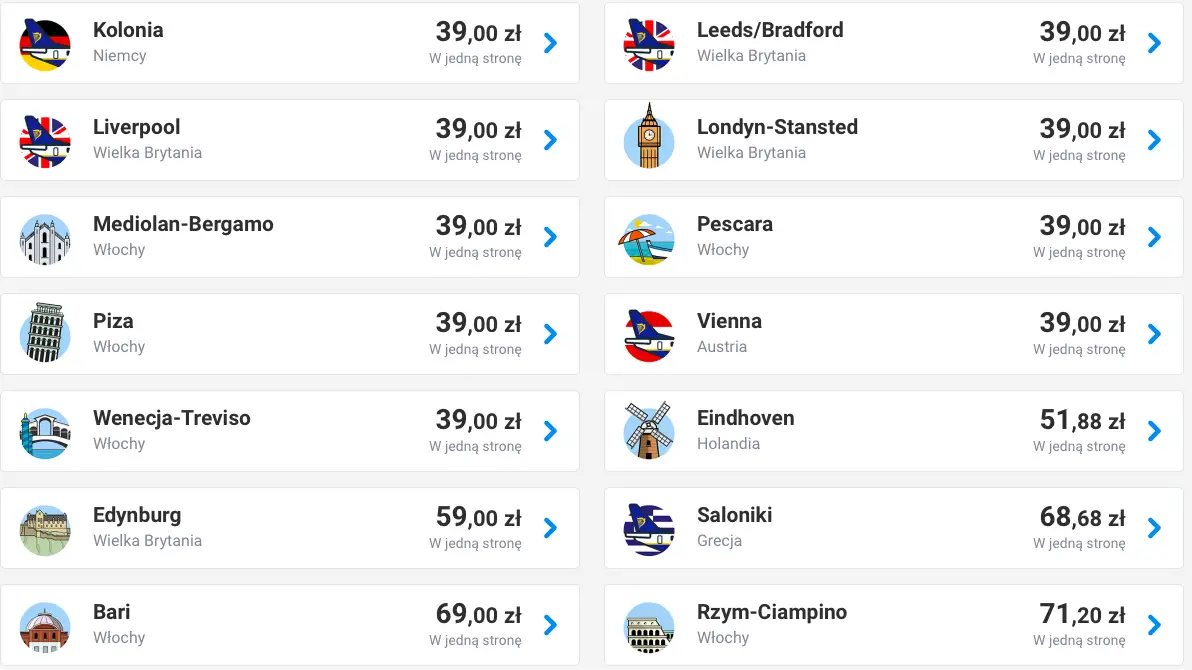This screenshot has height=670, width=1192.
Task: Select the Kolonia destination name
Action: pyautogui.click(x=128, y=30)
